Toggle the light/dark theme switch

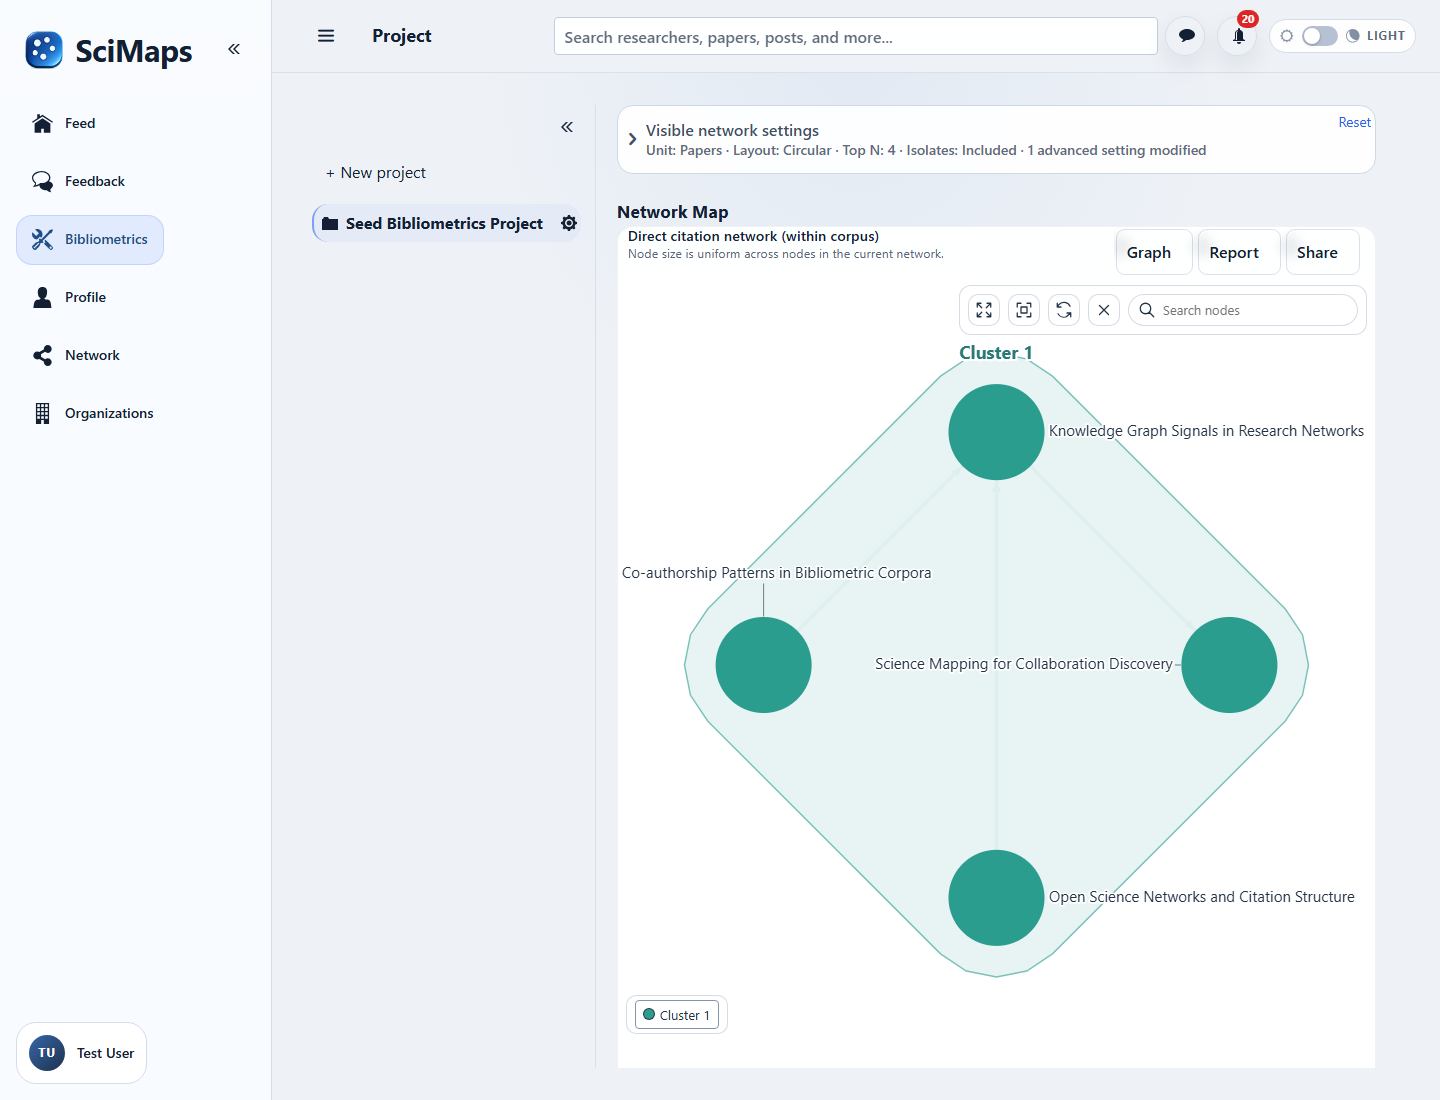(1319, 36)
